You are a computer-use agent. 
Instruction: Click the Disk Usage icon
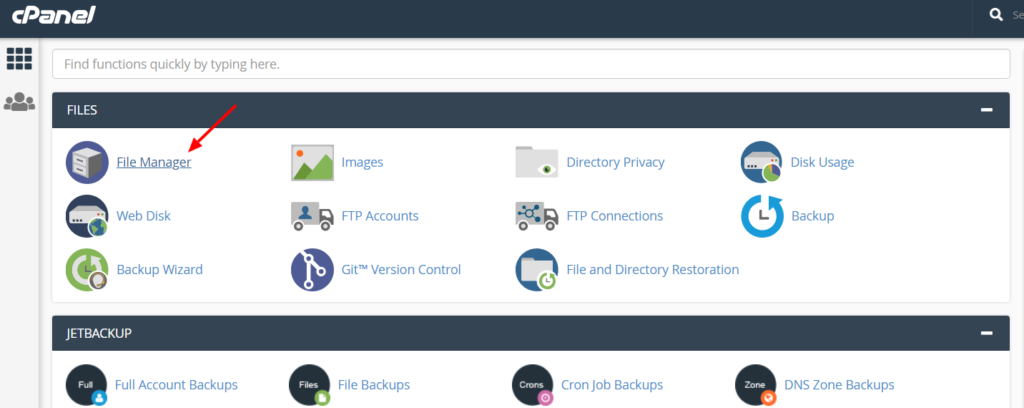761,162
